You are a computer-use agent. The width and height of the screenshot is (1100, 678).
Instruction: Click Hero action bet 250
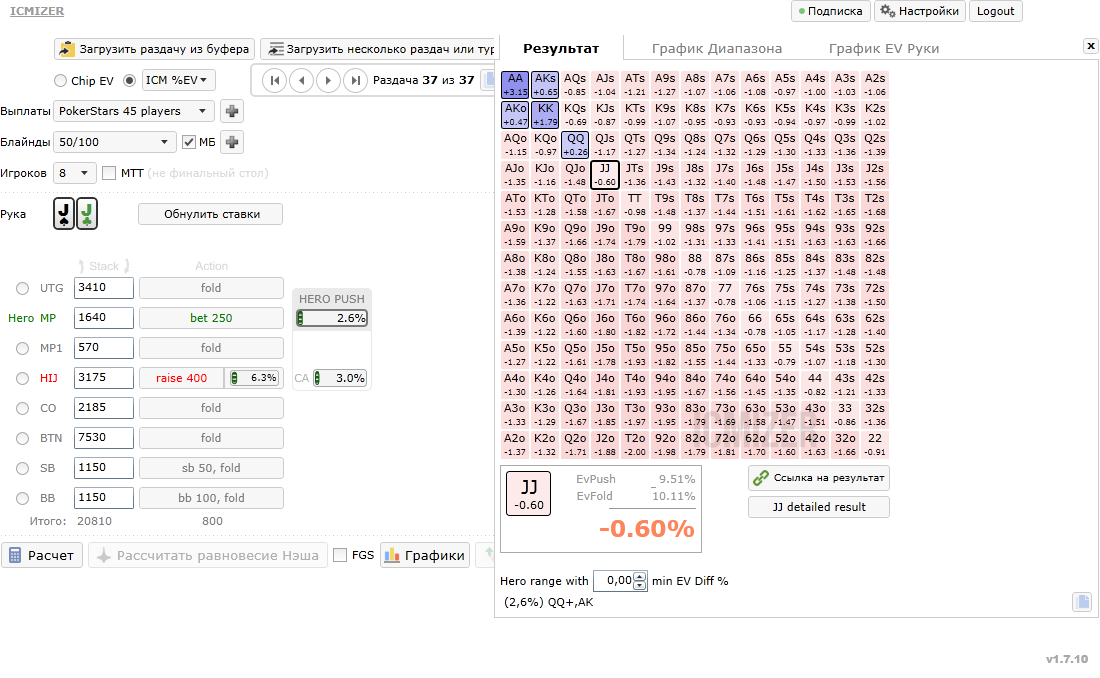(x=211, y=318)
